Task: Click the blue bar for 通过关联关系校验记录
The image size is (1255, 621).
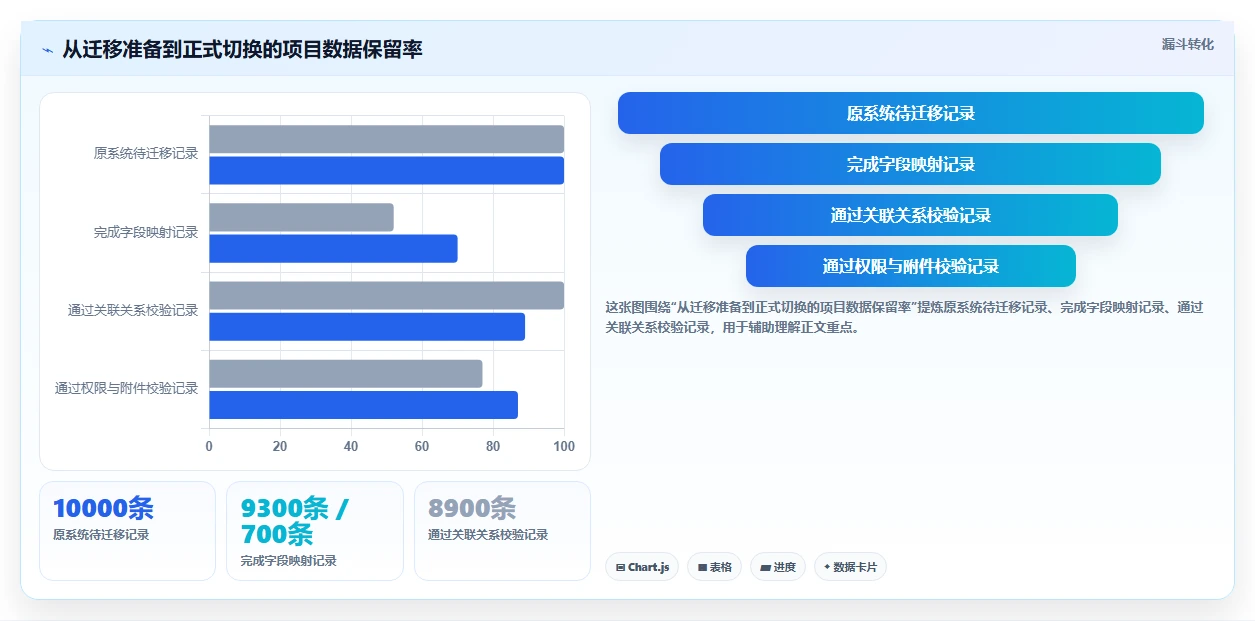Action: tap(367, 327)
